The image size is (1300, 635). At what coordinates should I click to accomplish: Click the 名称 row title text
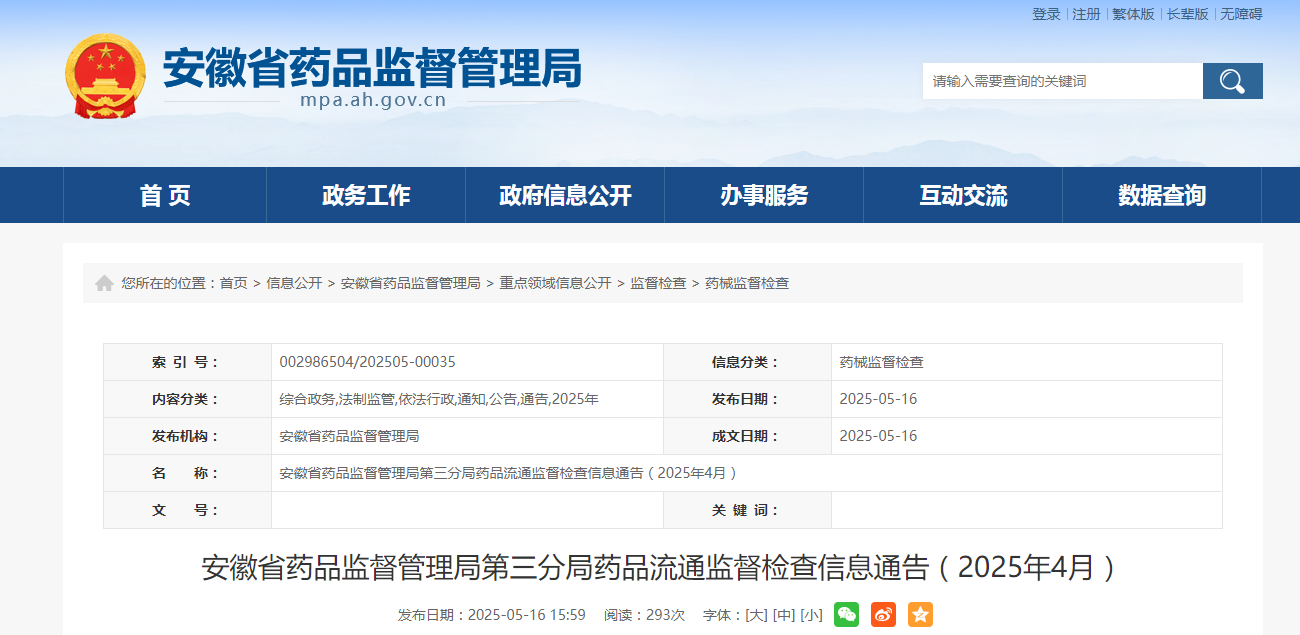tap(509, 473)
